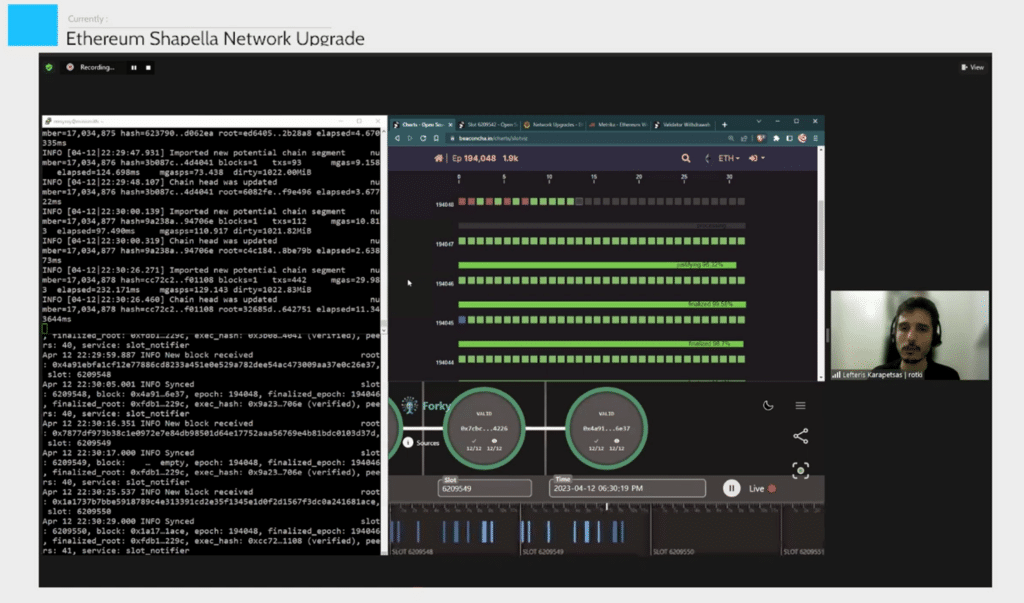The height and width of the screenshot is (603, 1024).
Task: Go to beaconcha.in home icon
Action: click(438, 158)
